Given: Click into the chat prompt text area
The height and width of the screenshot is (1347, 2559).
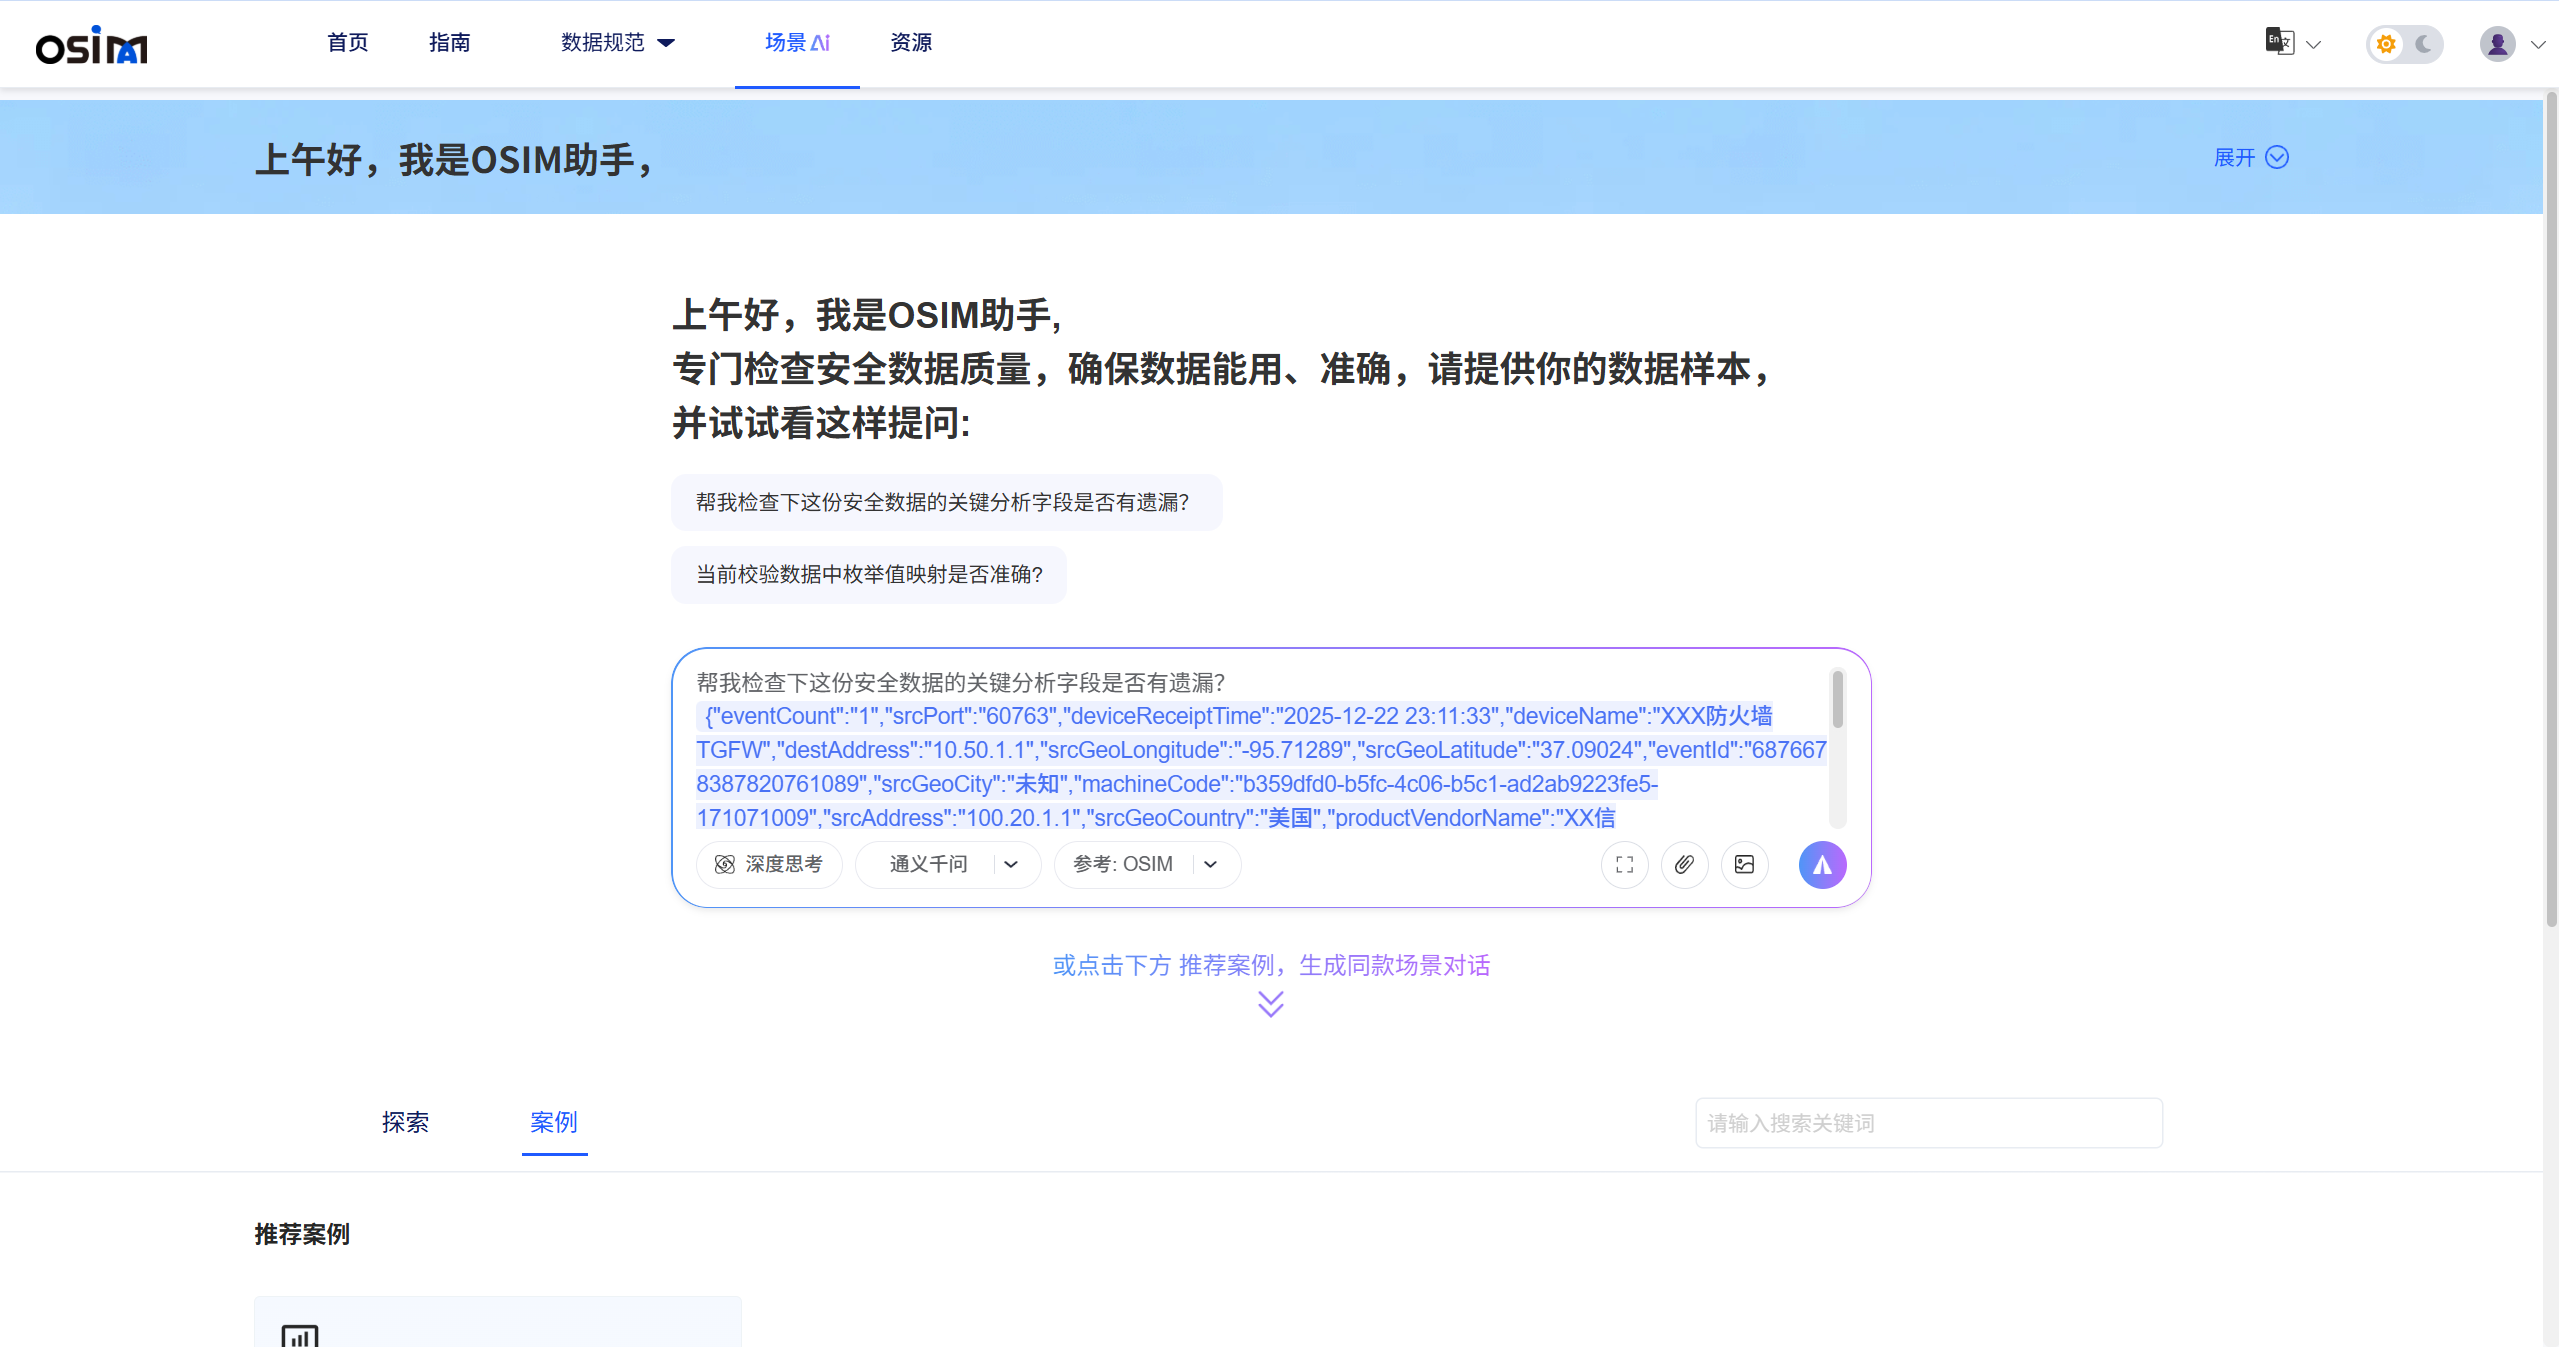Looking at the screenshot, I should point(1260,750).
